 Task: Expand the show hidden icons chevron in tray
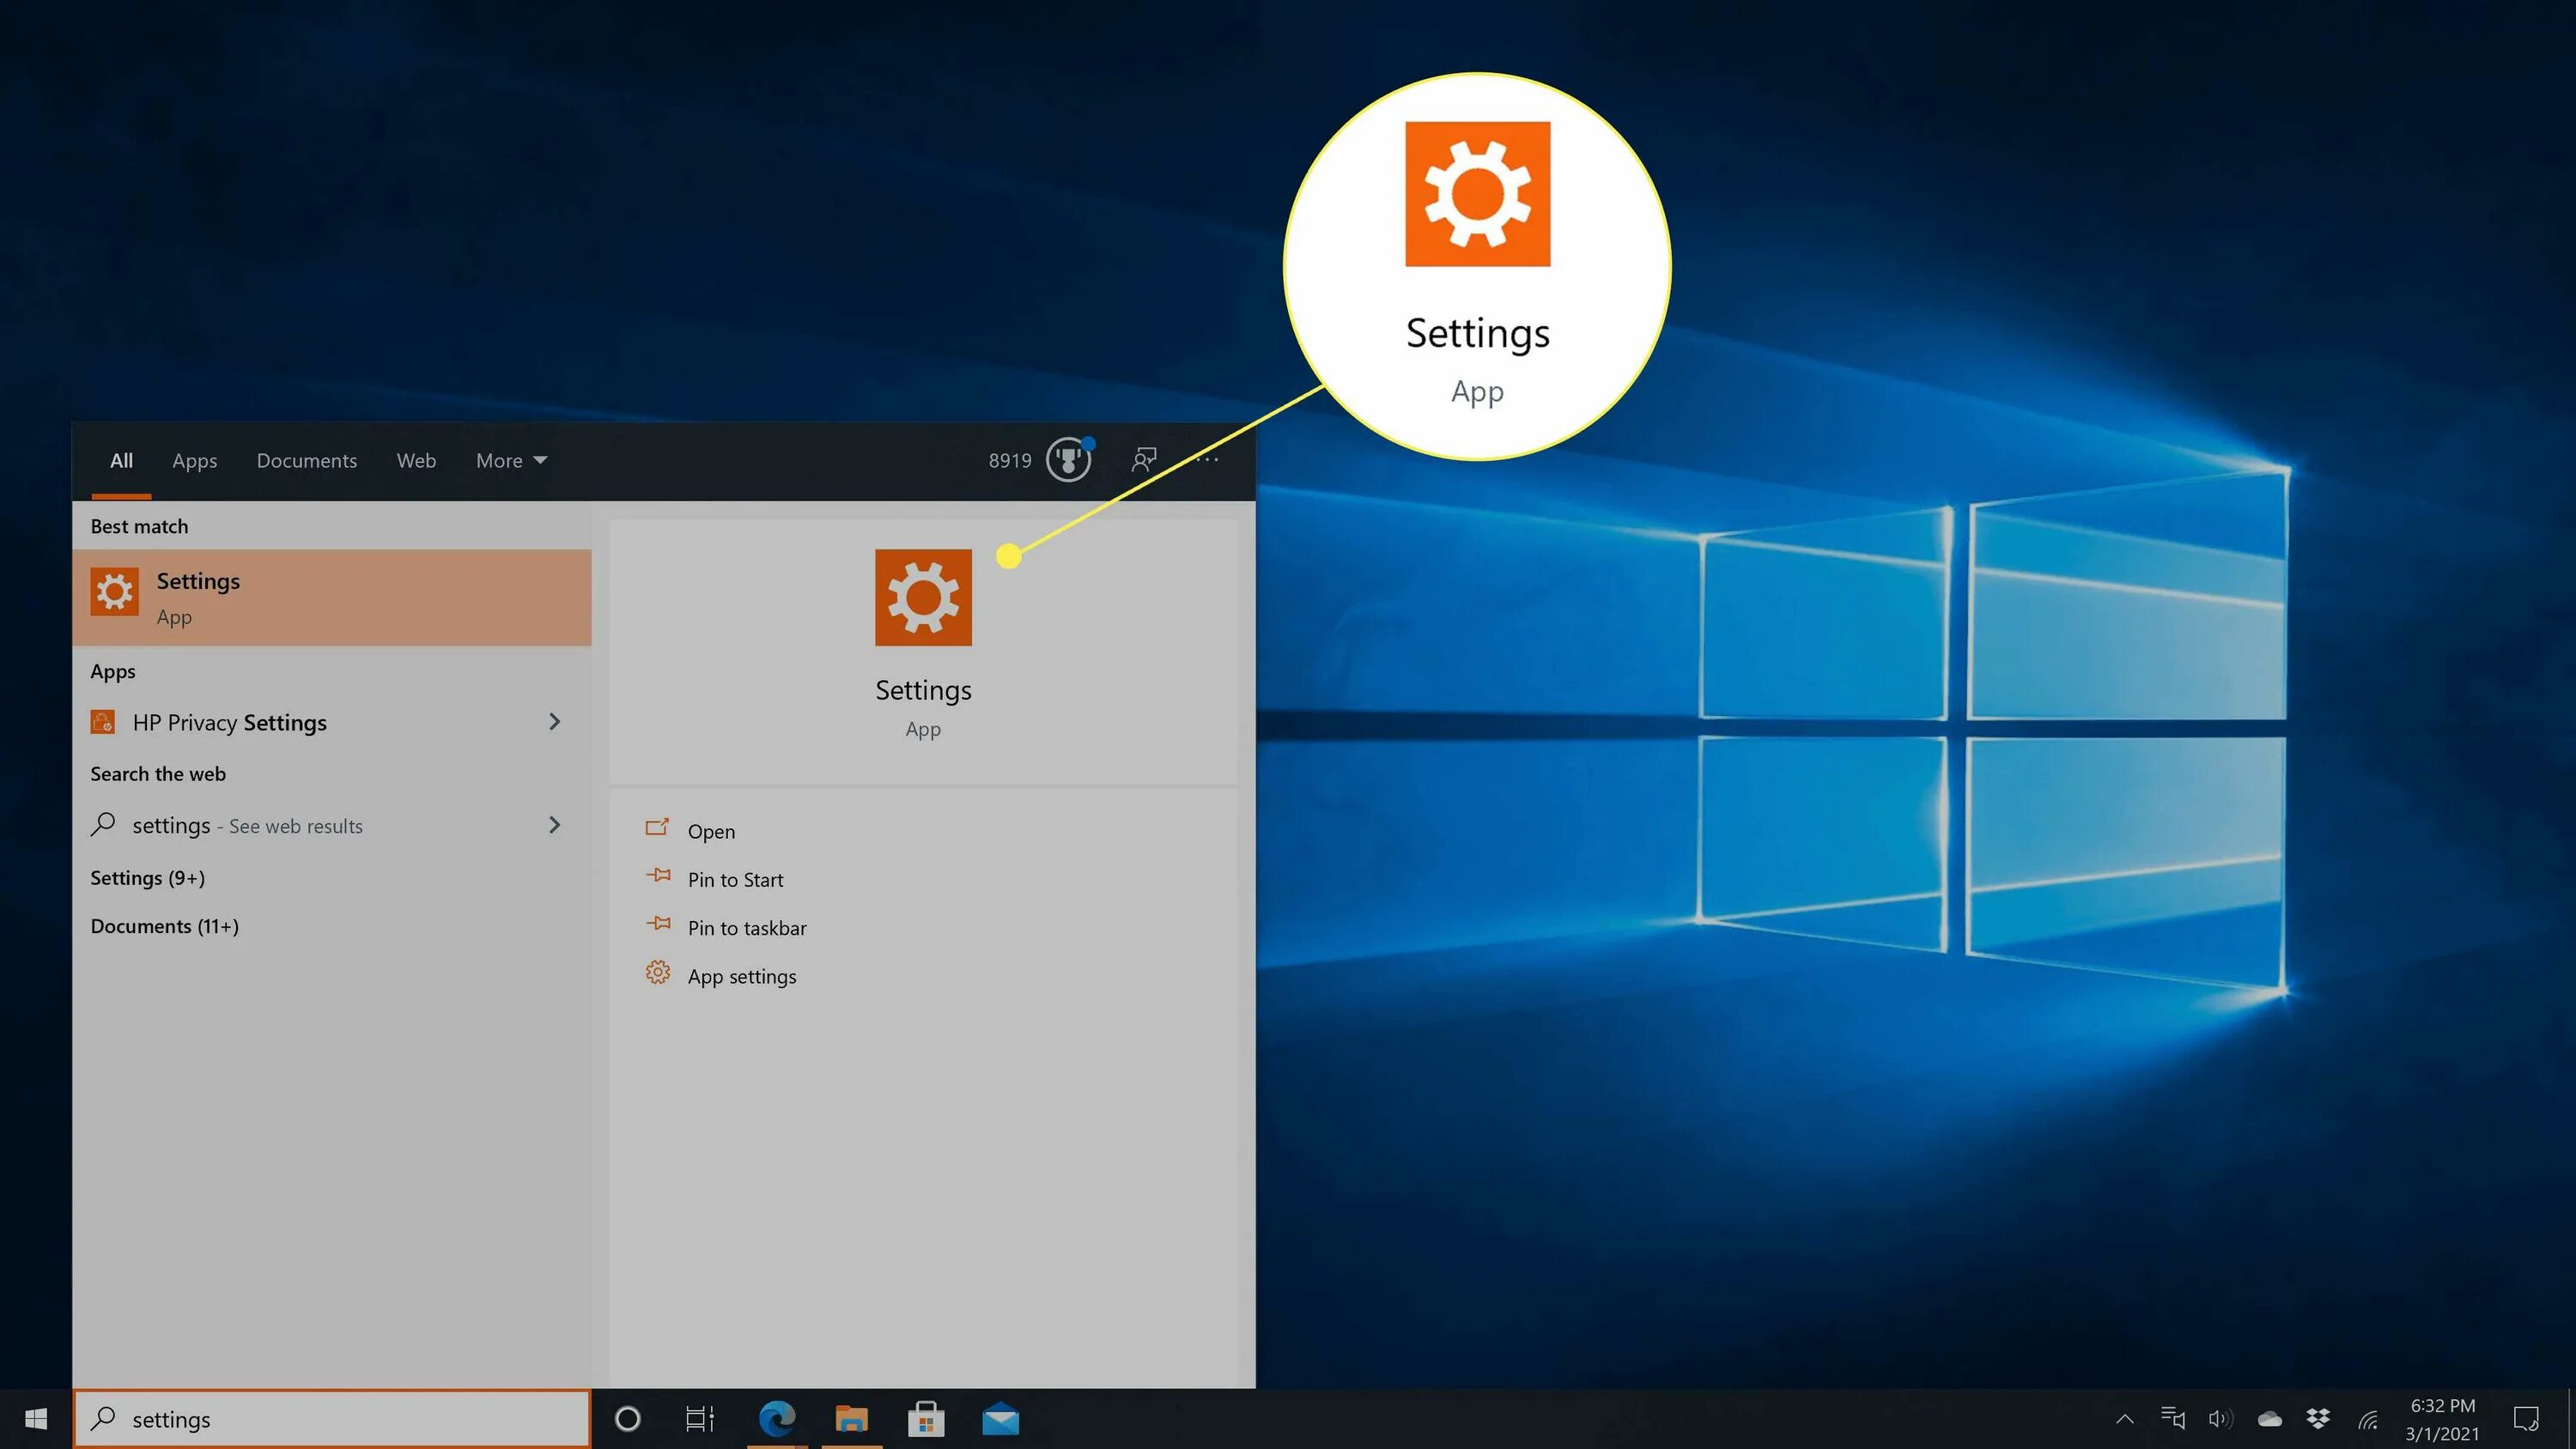[x=2126, y=1418]
